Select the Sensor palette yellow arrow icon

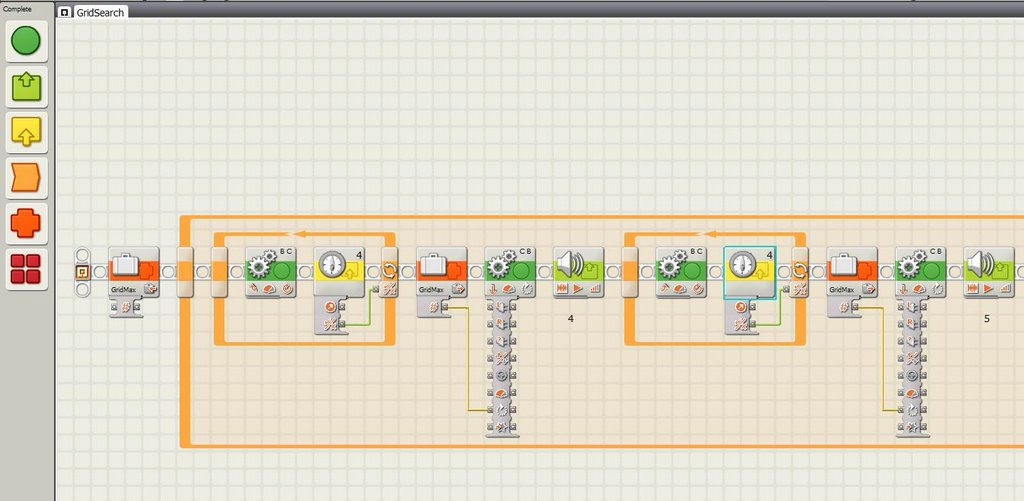click(25, 132)
